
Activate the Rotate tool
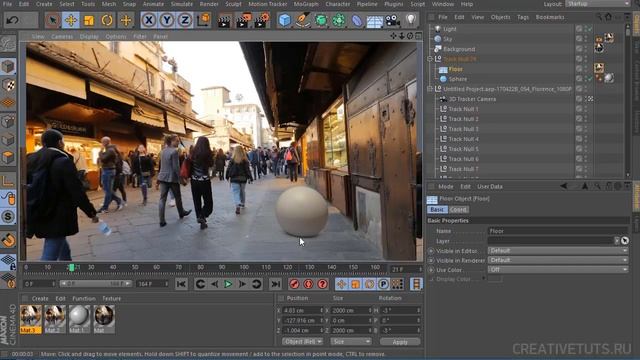(x=107, y=20)
